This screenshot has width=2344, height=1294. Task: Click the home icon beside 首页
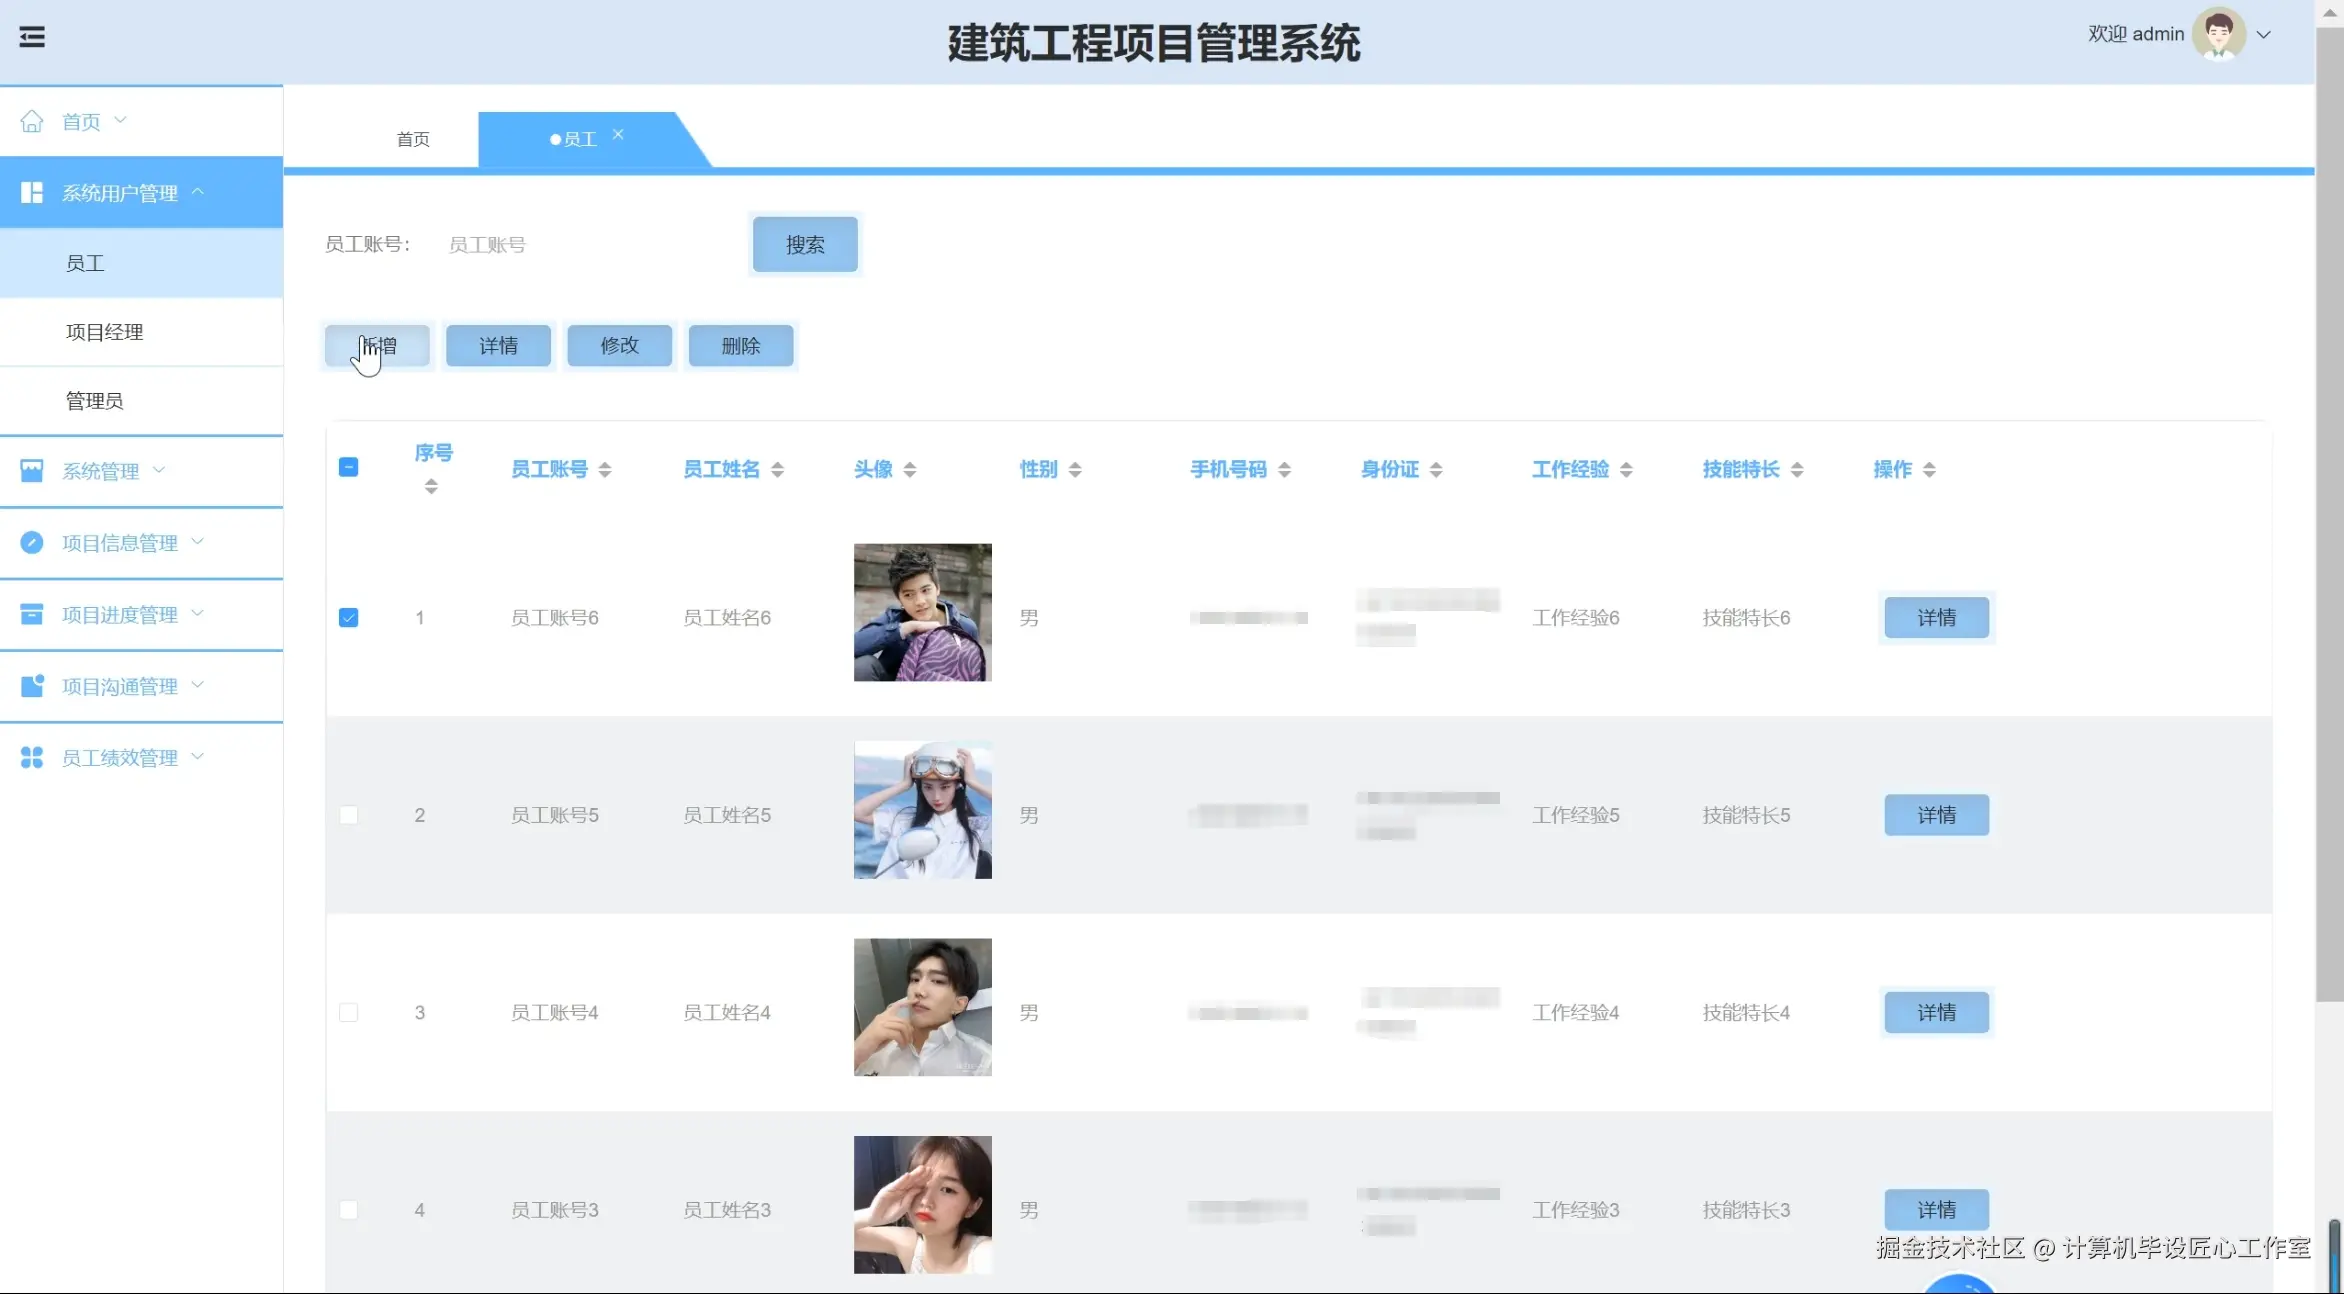[x=32, y=121]
